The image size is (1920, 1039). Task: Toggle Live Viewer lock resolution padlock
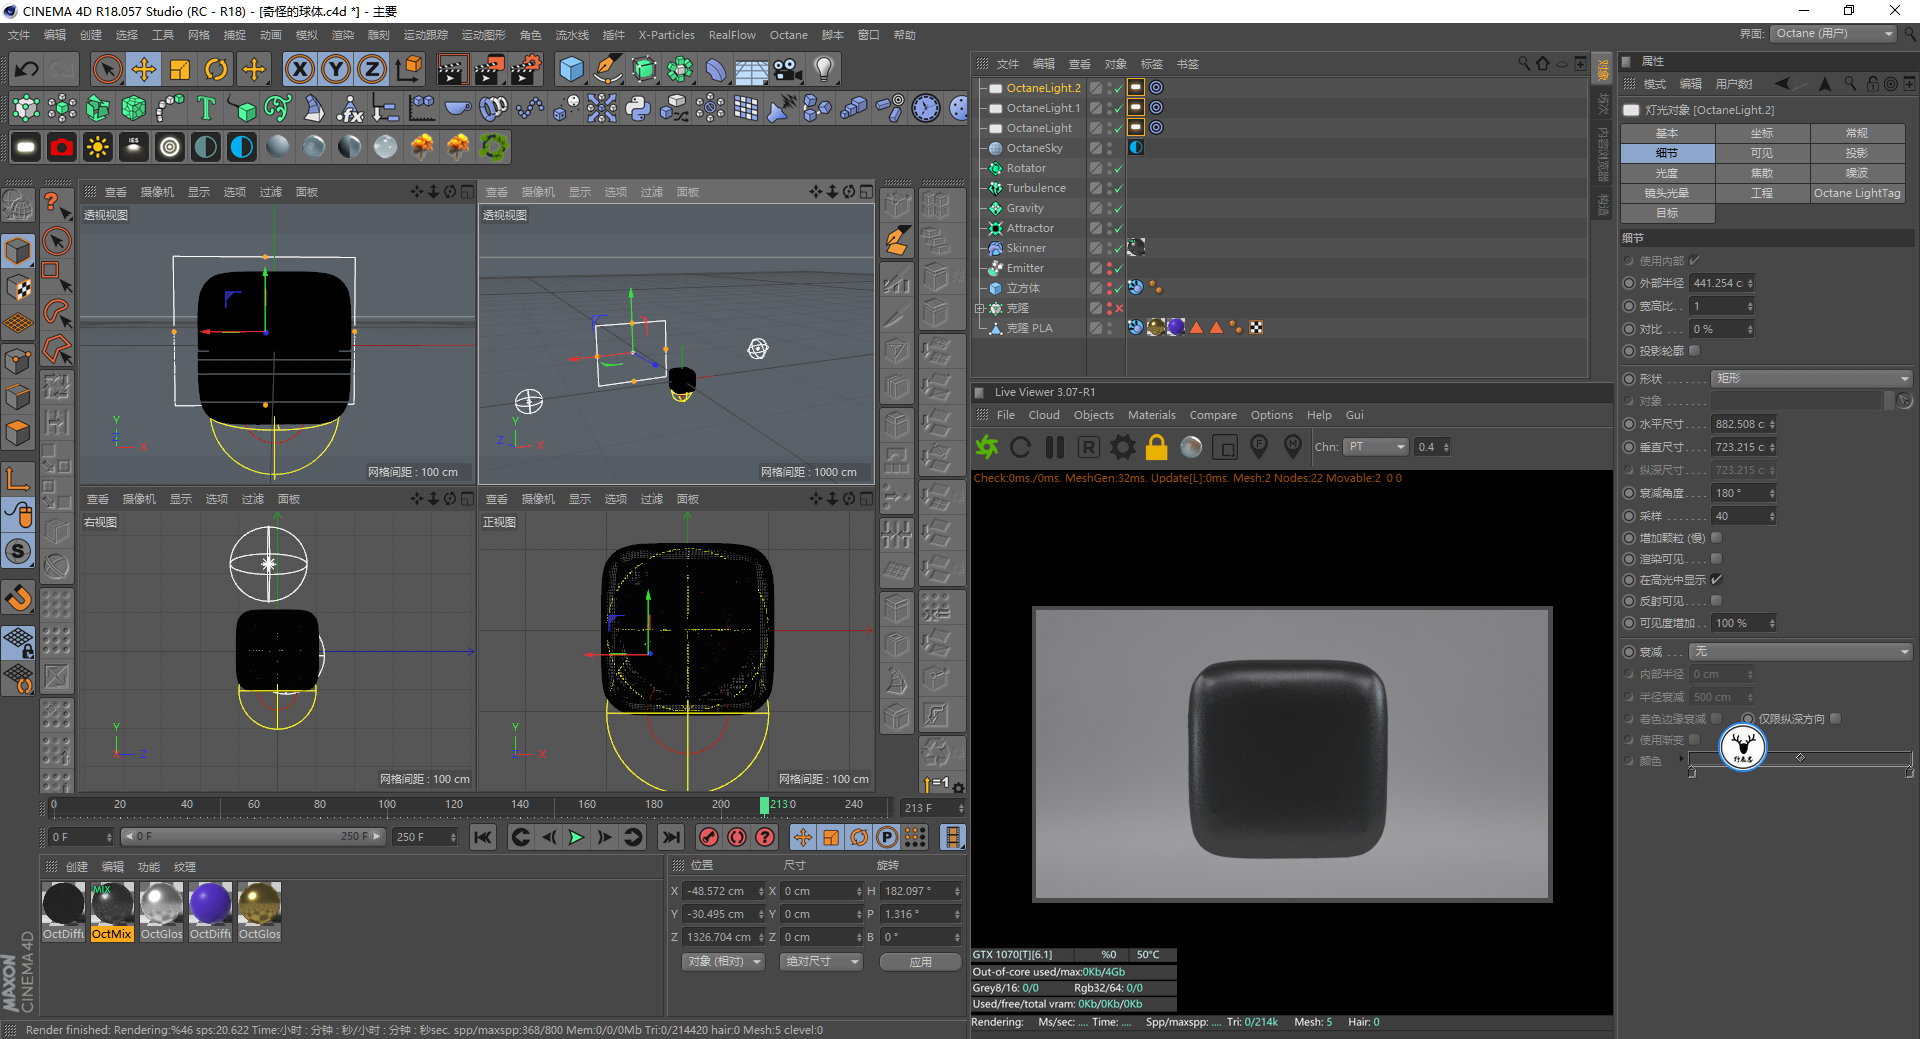tap(1157, 447)
